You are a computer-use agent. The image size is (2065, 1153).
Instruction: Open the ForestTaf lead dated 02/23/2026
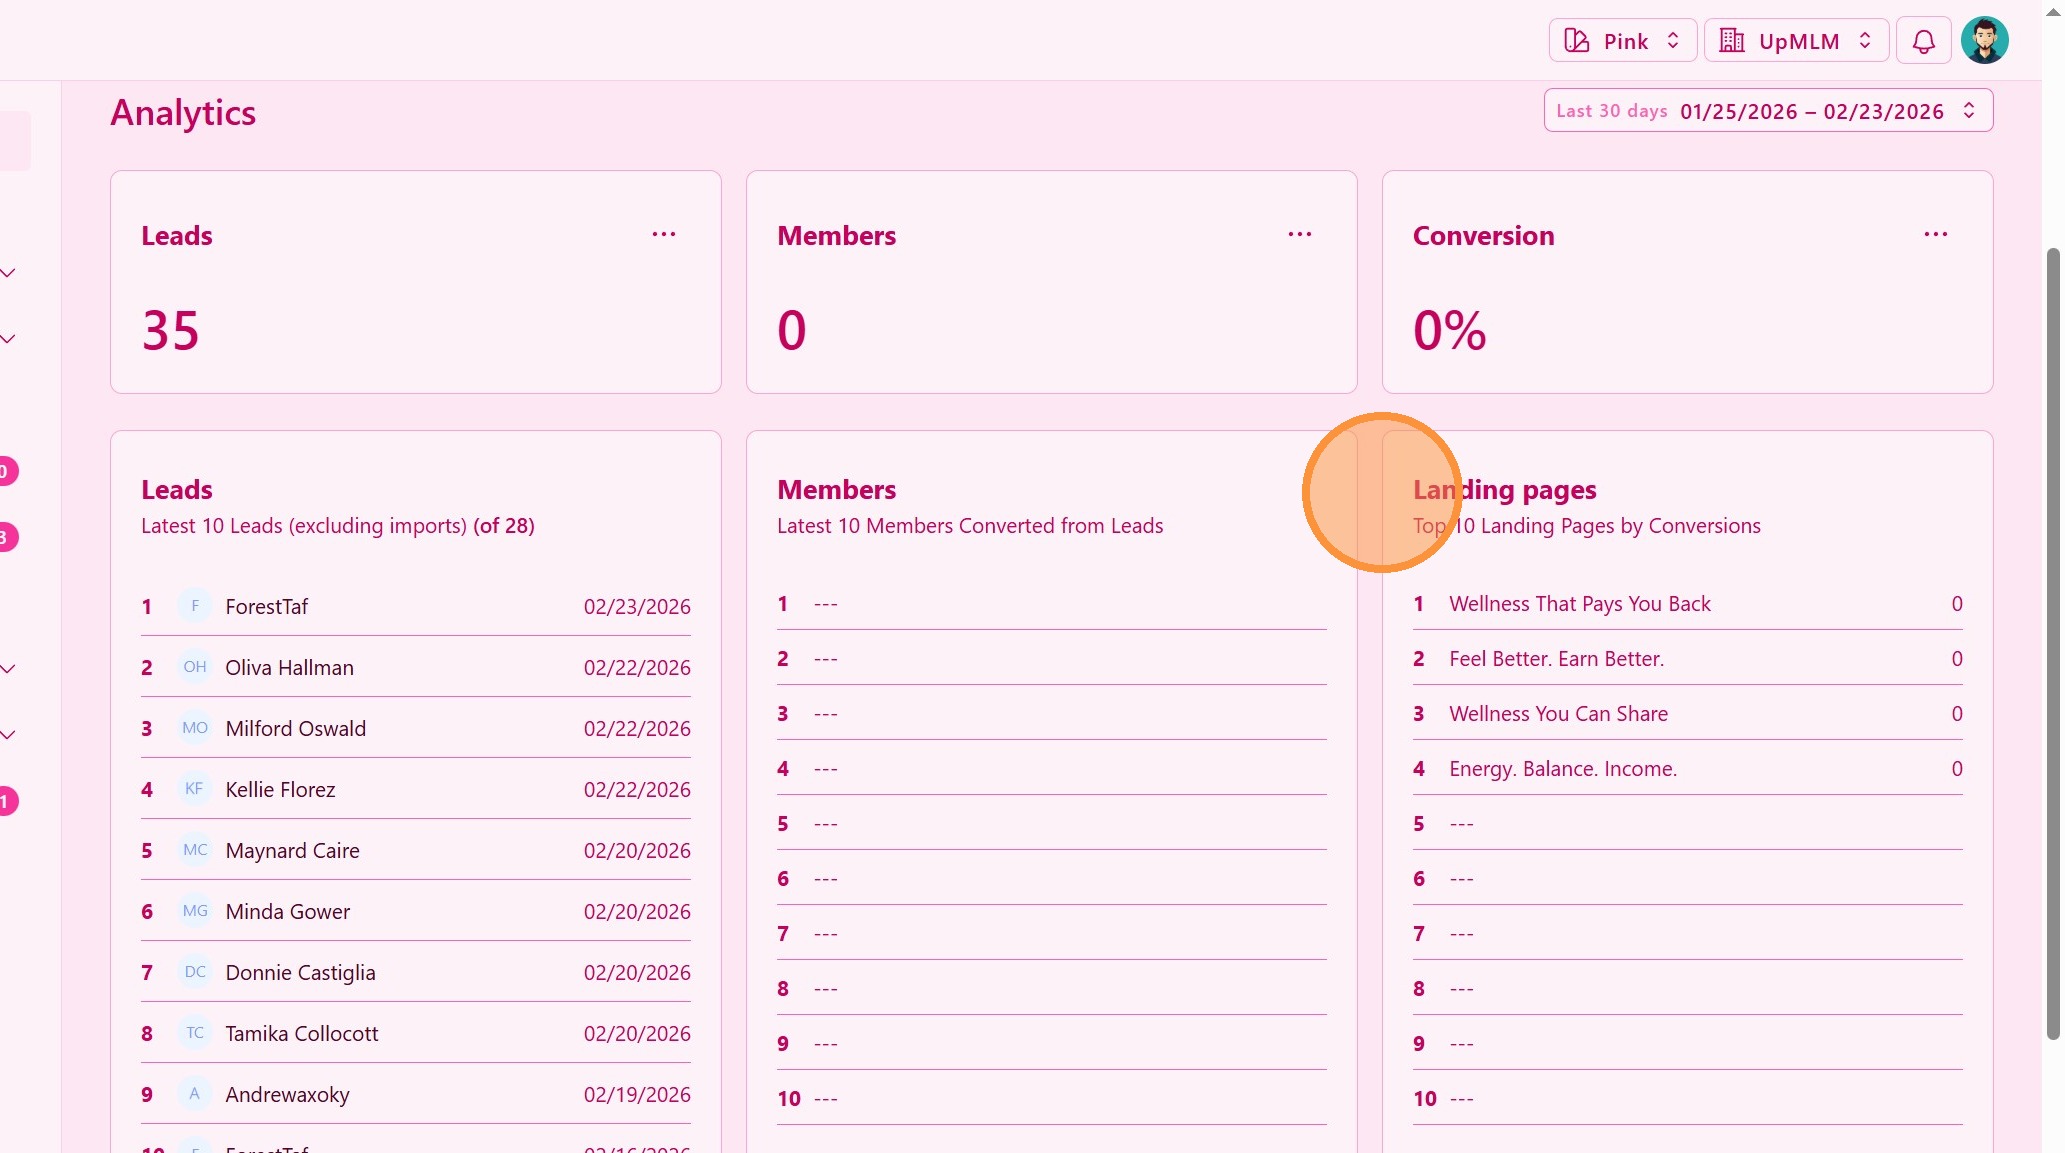267,607
